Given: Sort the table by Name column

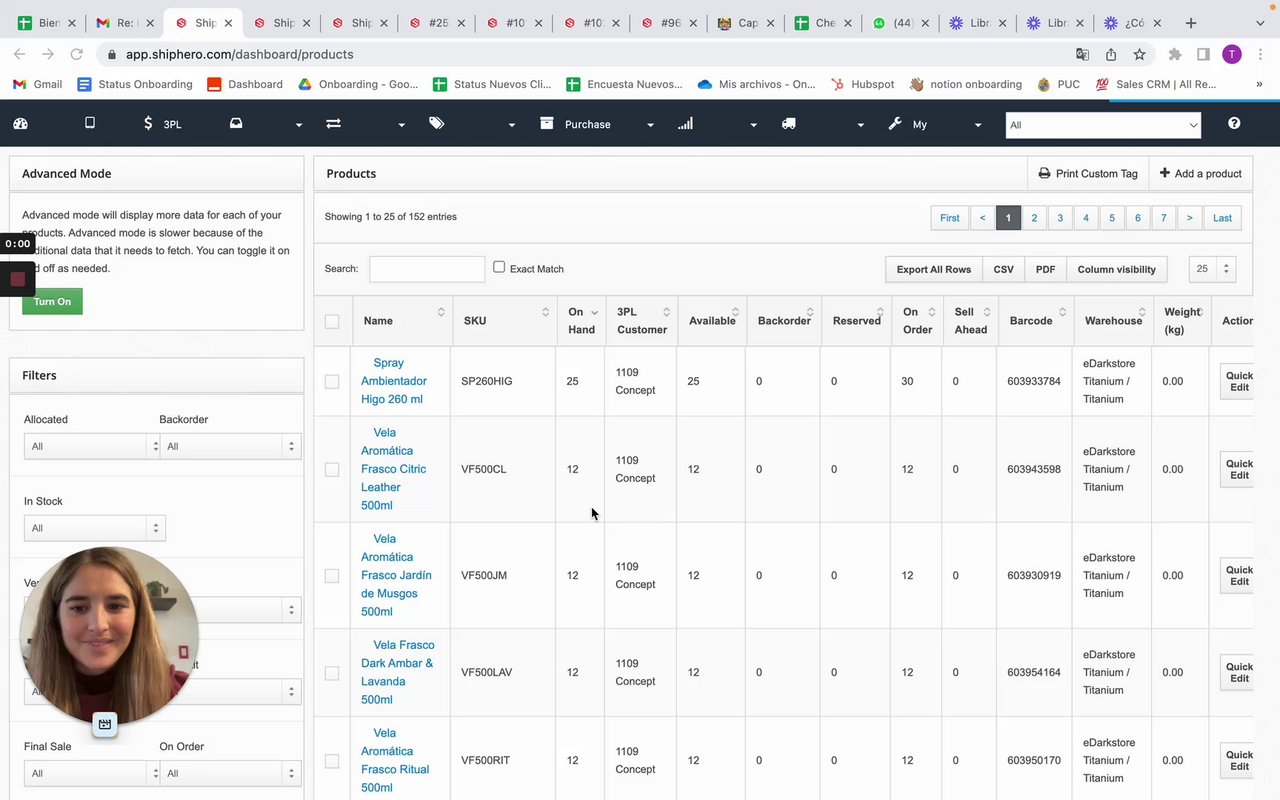Looking at the screenshot, I should (401, 321).
